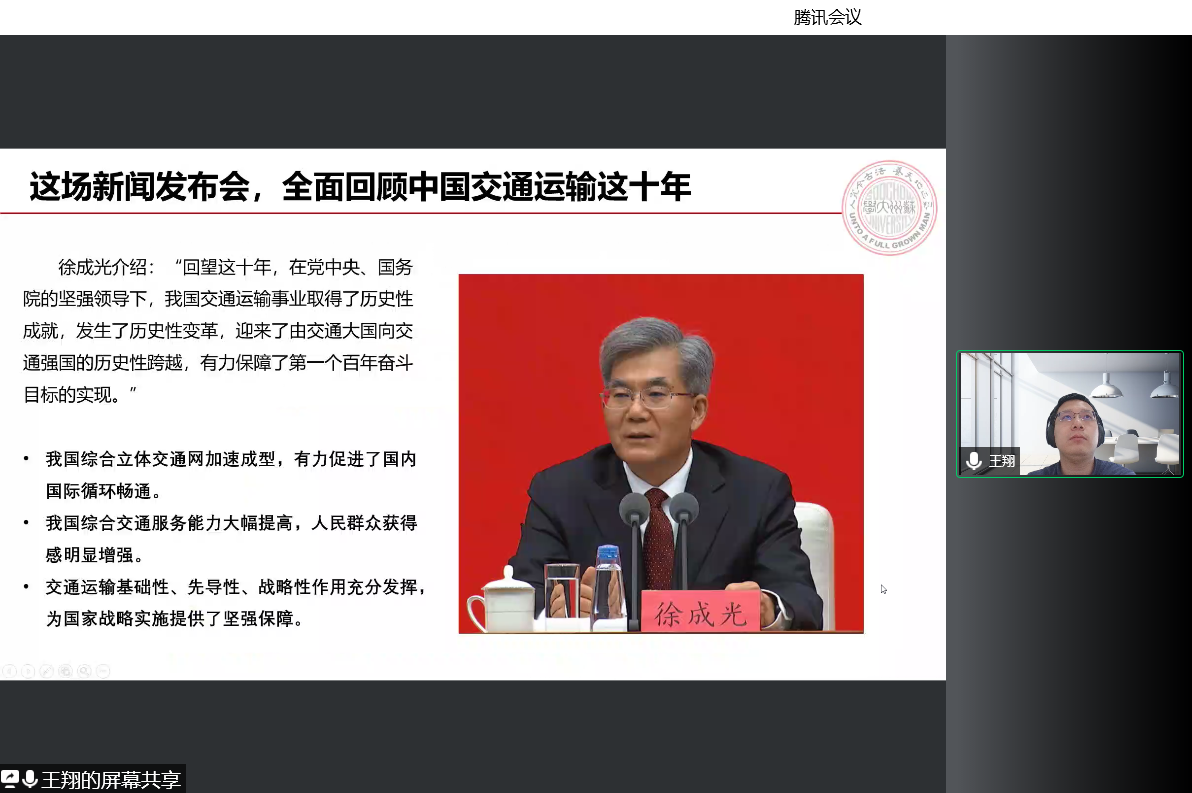Click the bullet about 综合立体交通网加速成型
Viewport: 1192px width, 793px height.
230,475
